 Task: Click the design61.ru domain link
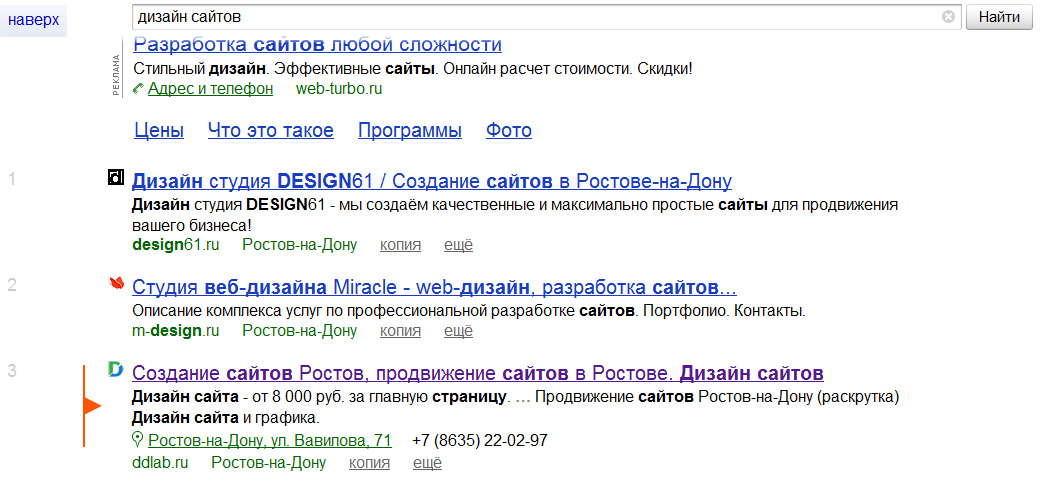[x=176, y=245]
